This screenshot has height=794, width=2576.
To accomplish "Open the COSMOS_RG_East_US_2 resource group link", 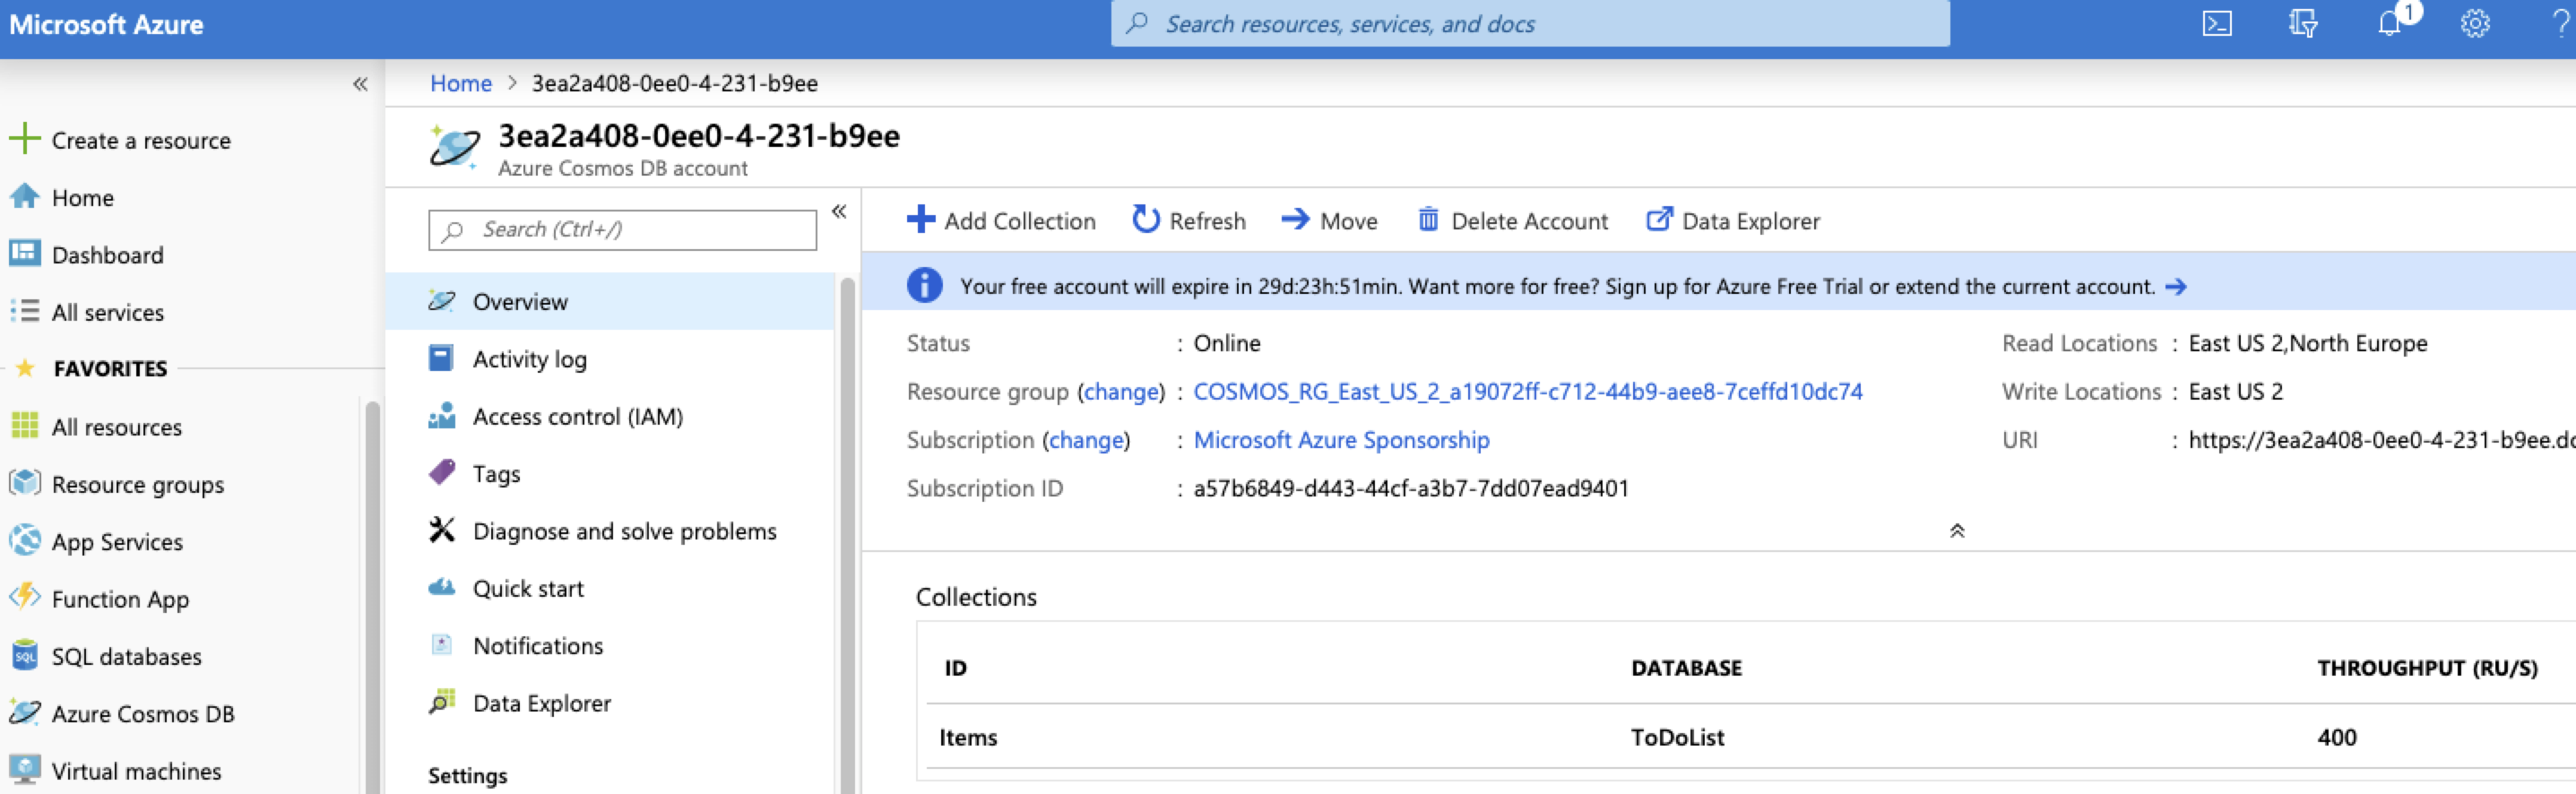I will point(1527,391).
